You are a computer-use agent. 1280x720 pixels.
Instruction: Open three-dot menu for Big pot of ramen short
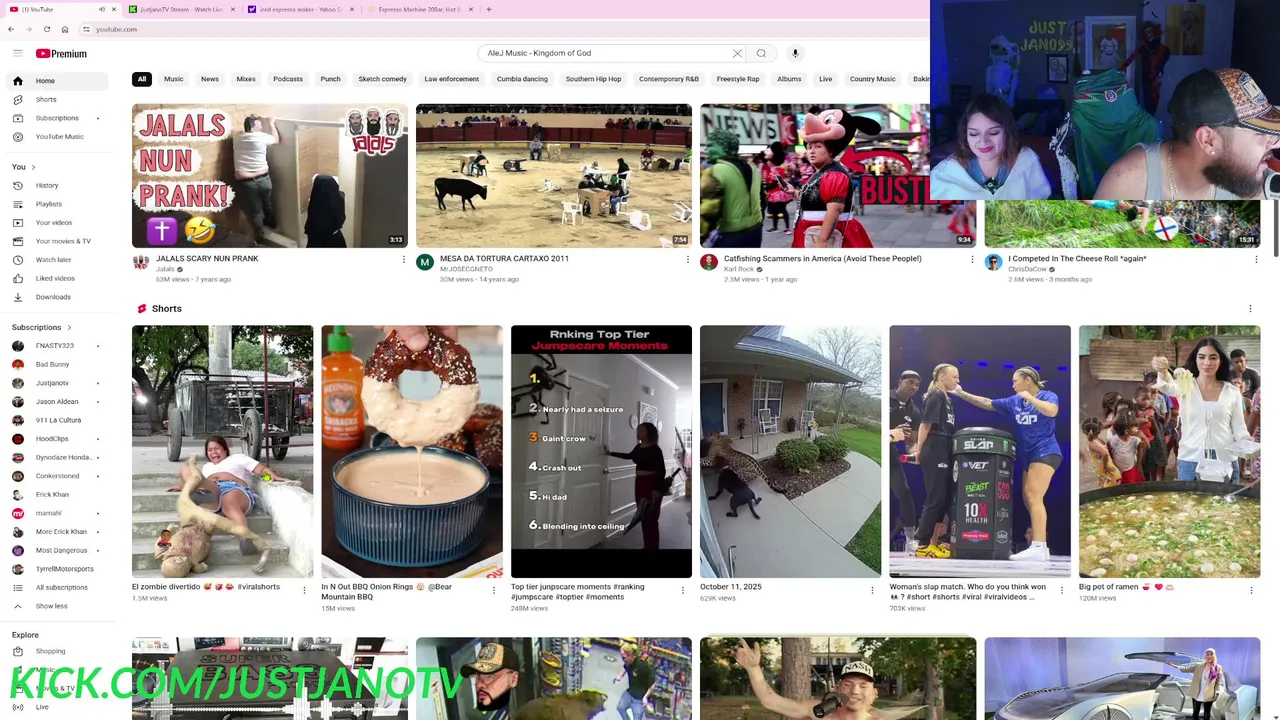coord(1251,590)
